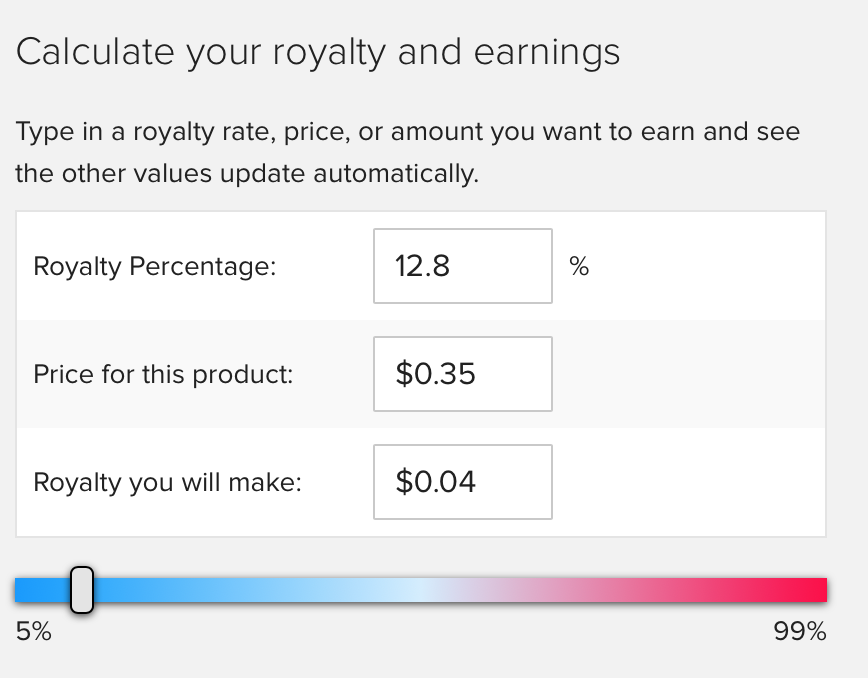Click the instructions text about royalty rate
Image resolution: width=868 pixels, height=678 pixels.
click(407, 152)
